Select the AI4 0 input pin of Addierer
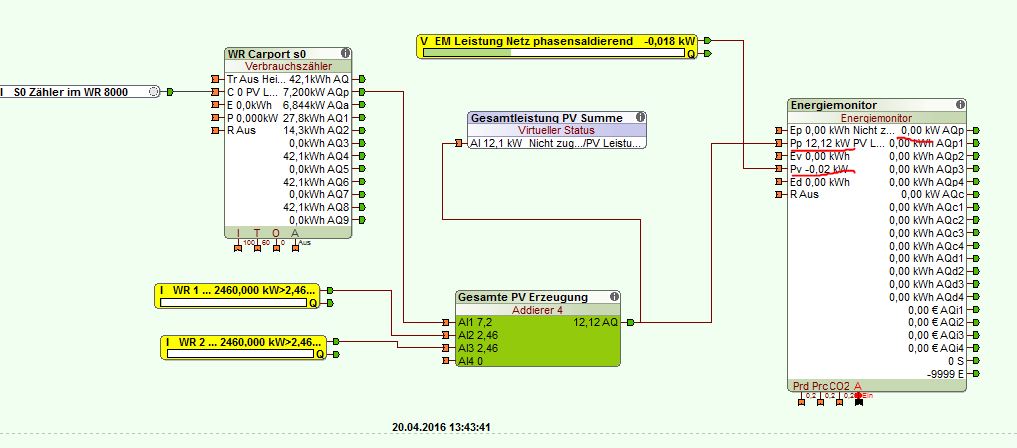The height and width of the screenshot is (448, 1017). pos(445,361)
